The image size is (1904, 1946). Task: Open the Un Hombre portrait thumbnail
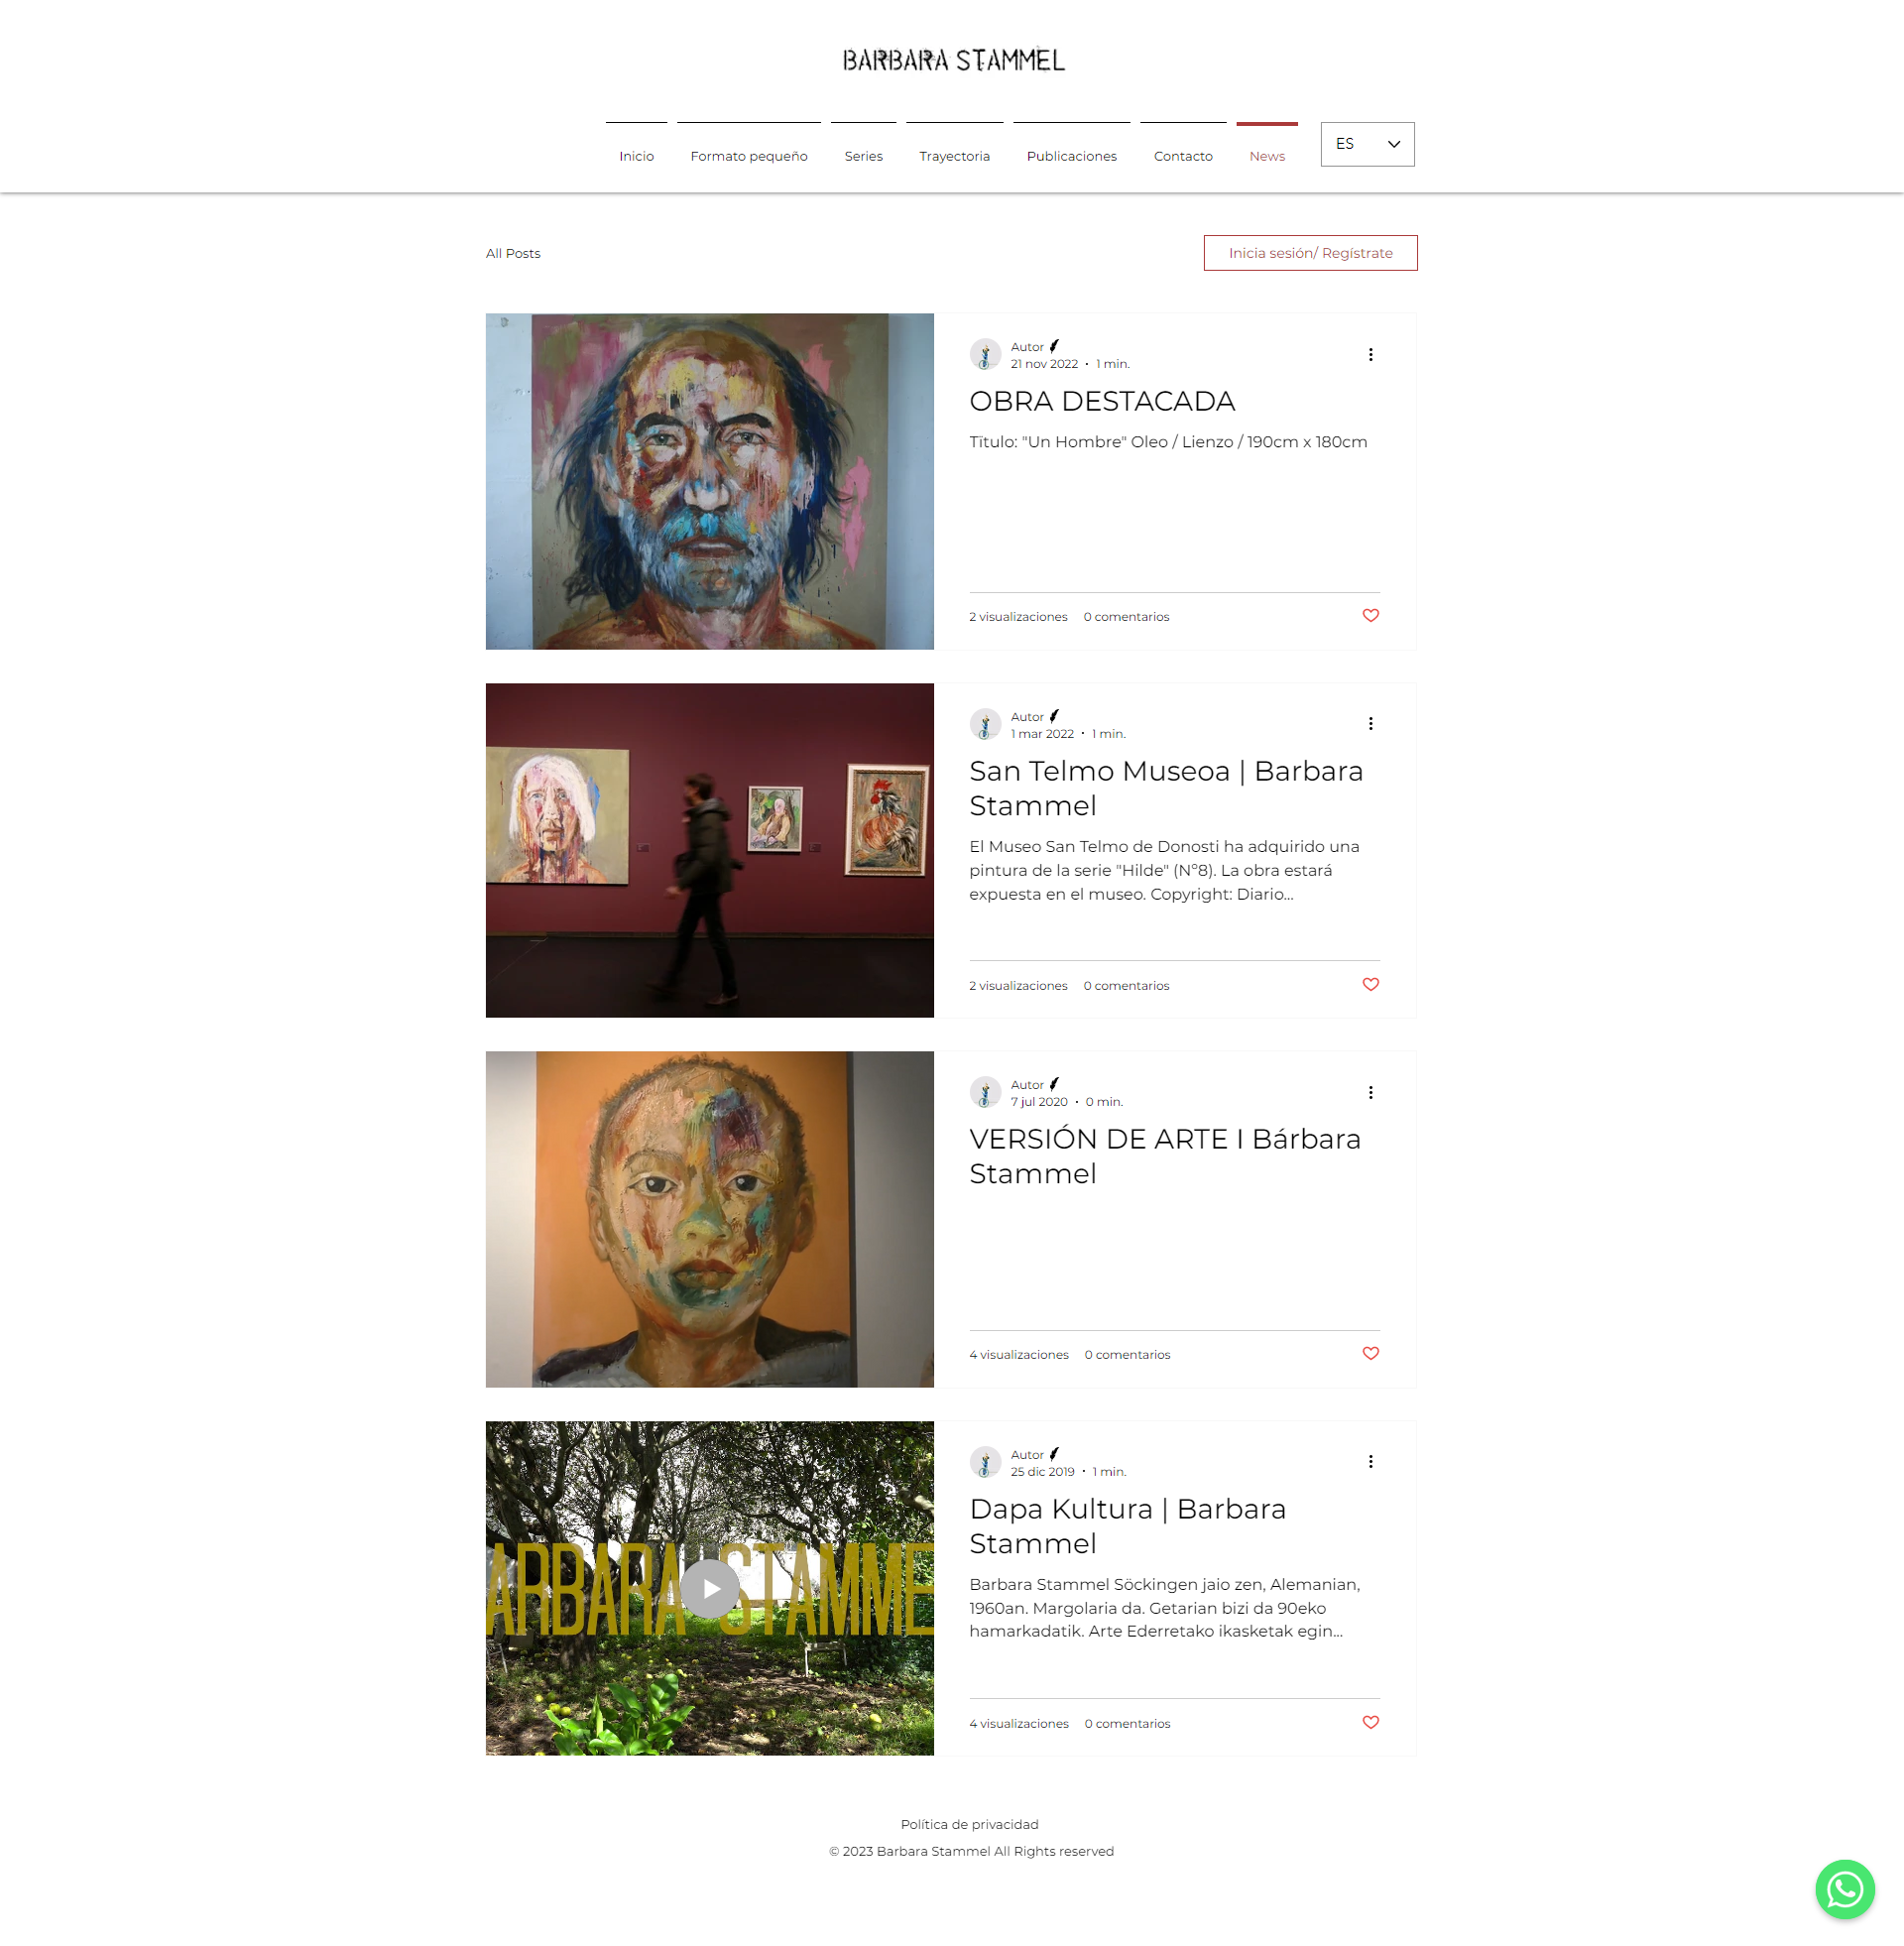[709, 481]
